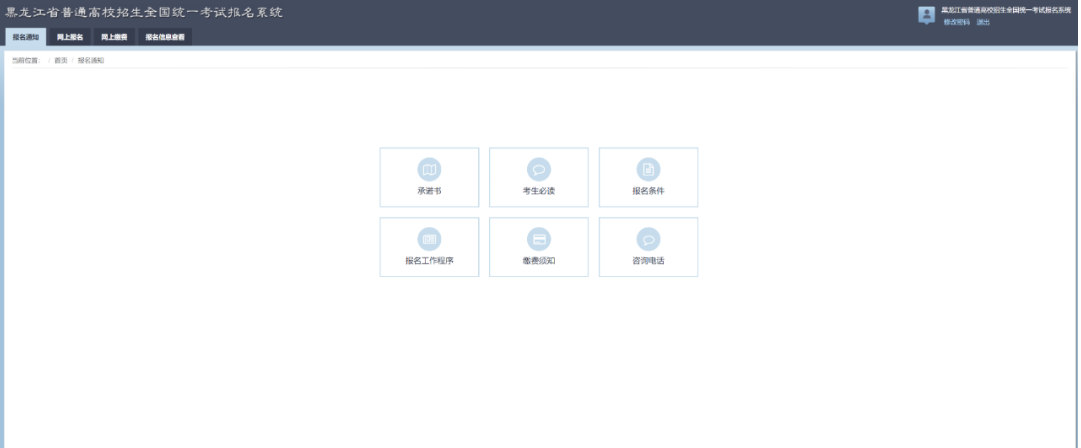
Task: Click 报名通知 in the breadcrumb path
Action: click(91, 61)
